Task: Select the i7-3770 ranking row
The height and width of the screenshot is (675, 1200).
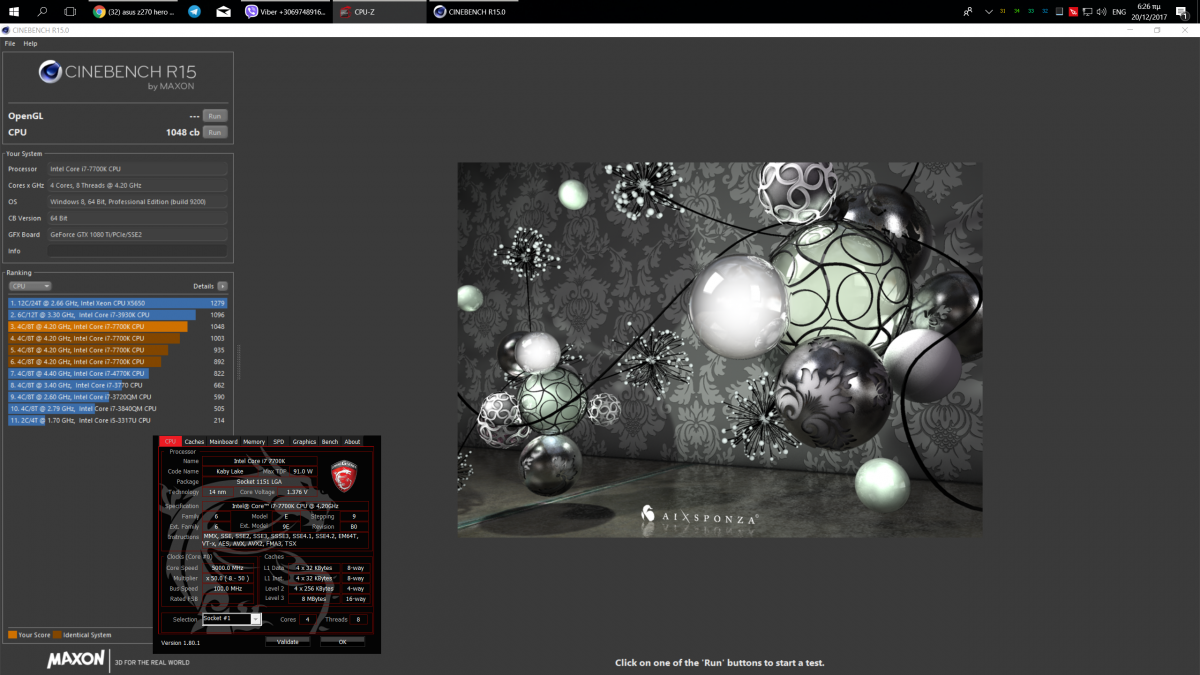Action: tap(118, 385)
